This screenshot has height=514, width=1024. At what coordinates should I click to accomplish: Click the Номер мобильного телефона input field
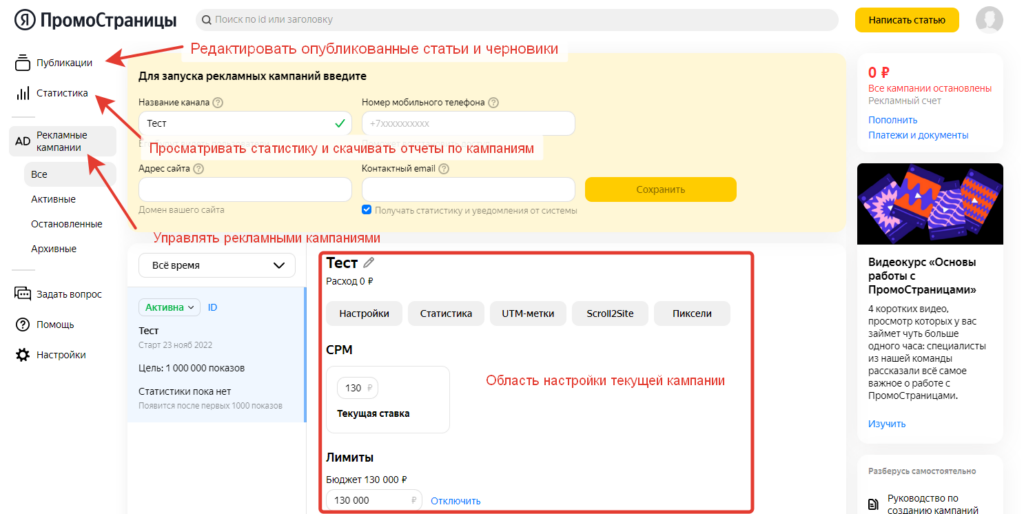[x=468, y=124]
